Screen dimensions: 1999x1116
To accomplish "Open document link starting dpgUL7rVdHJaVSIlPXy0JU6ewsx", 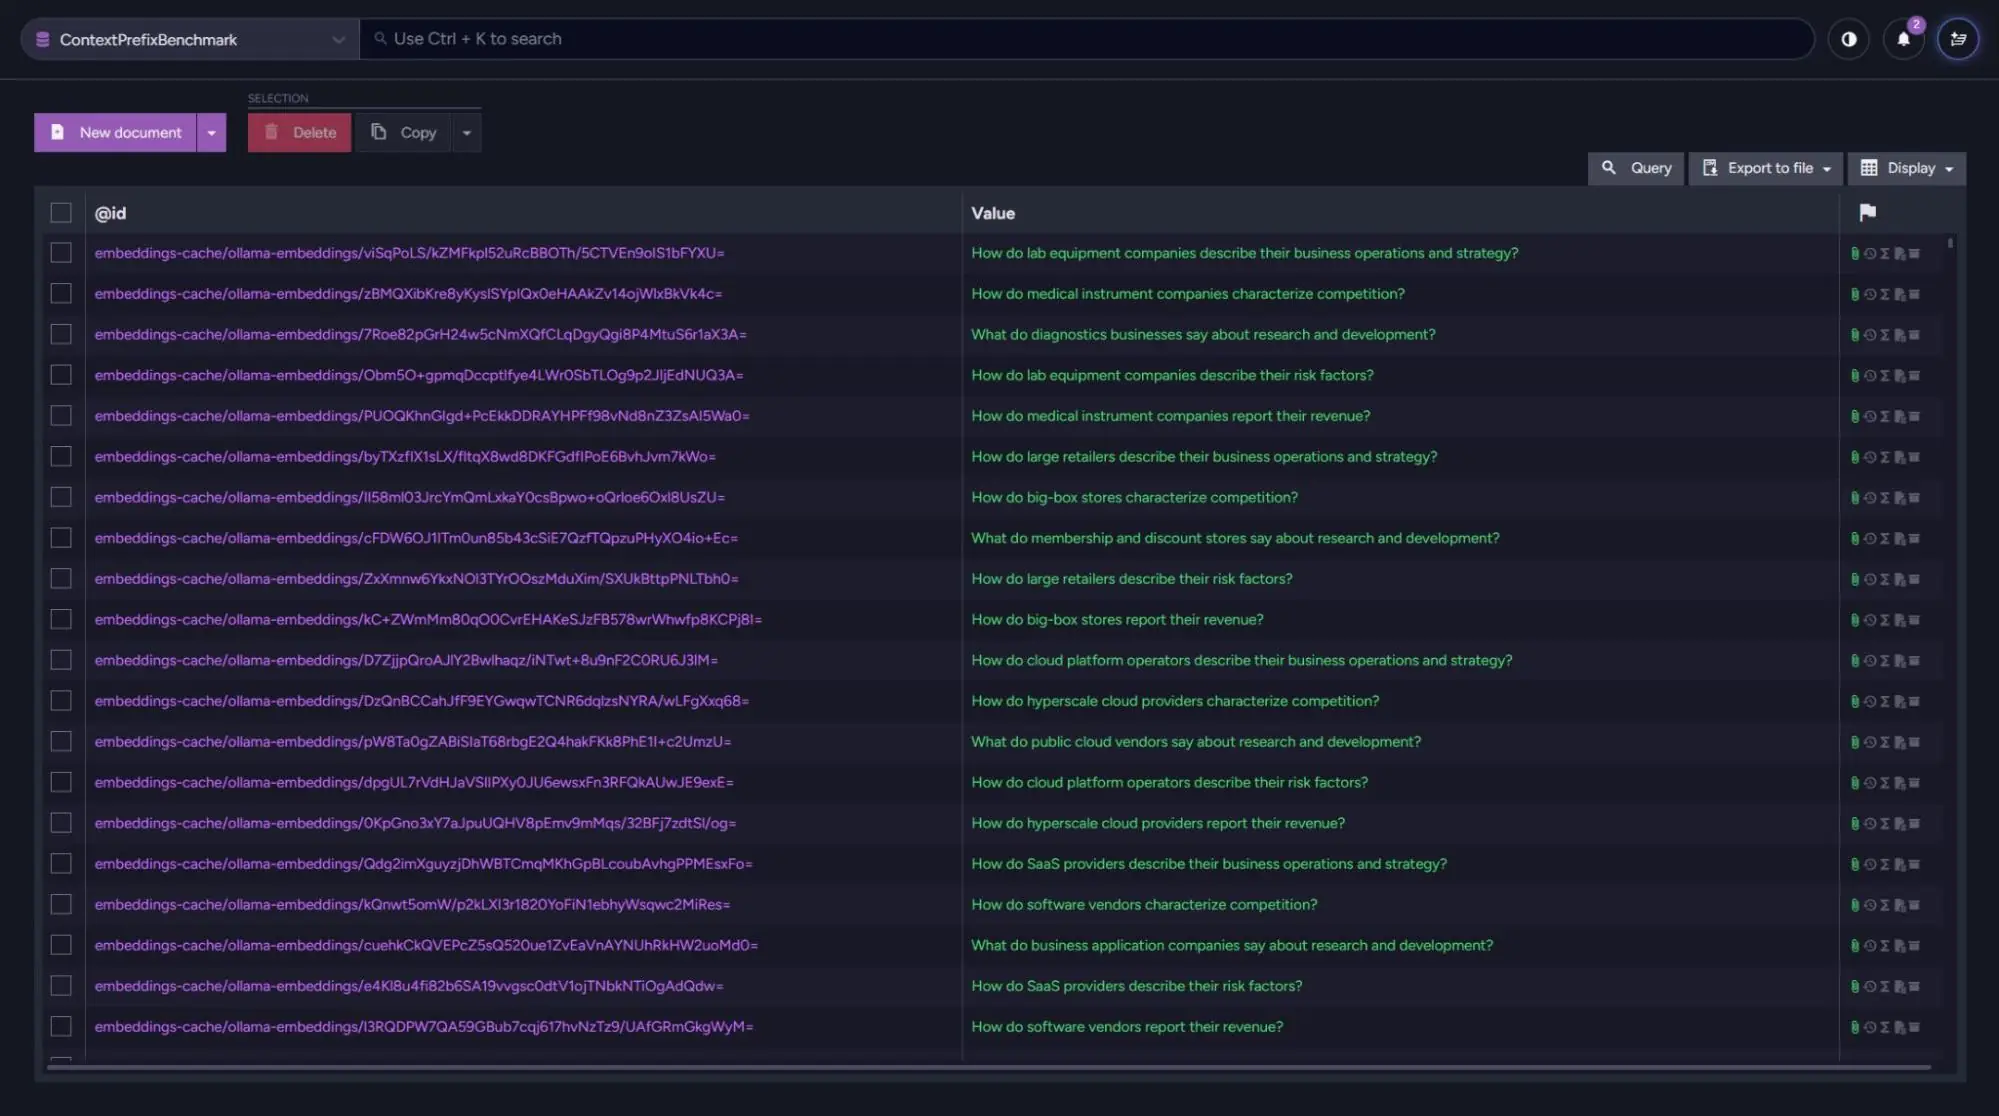I will tap(414, 782).
